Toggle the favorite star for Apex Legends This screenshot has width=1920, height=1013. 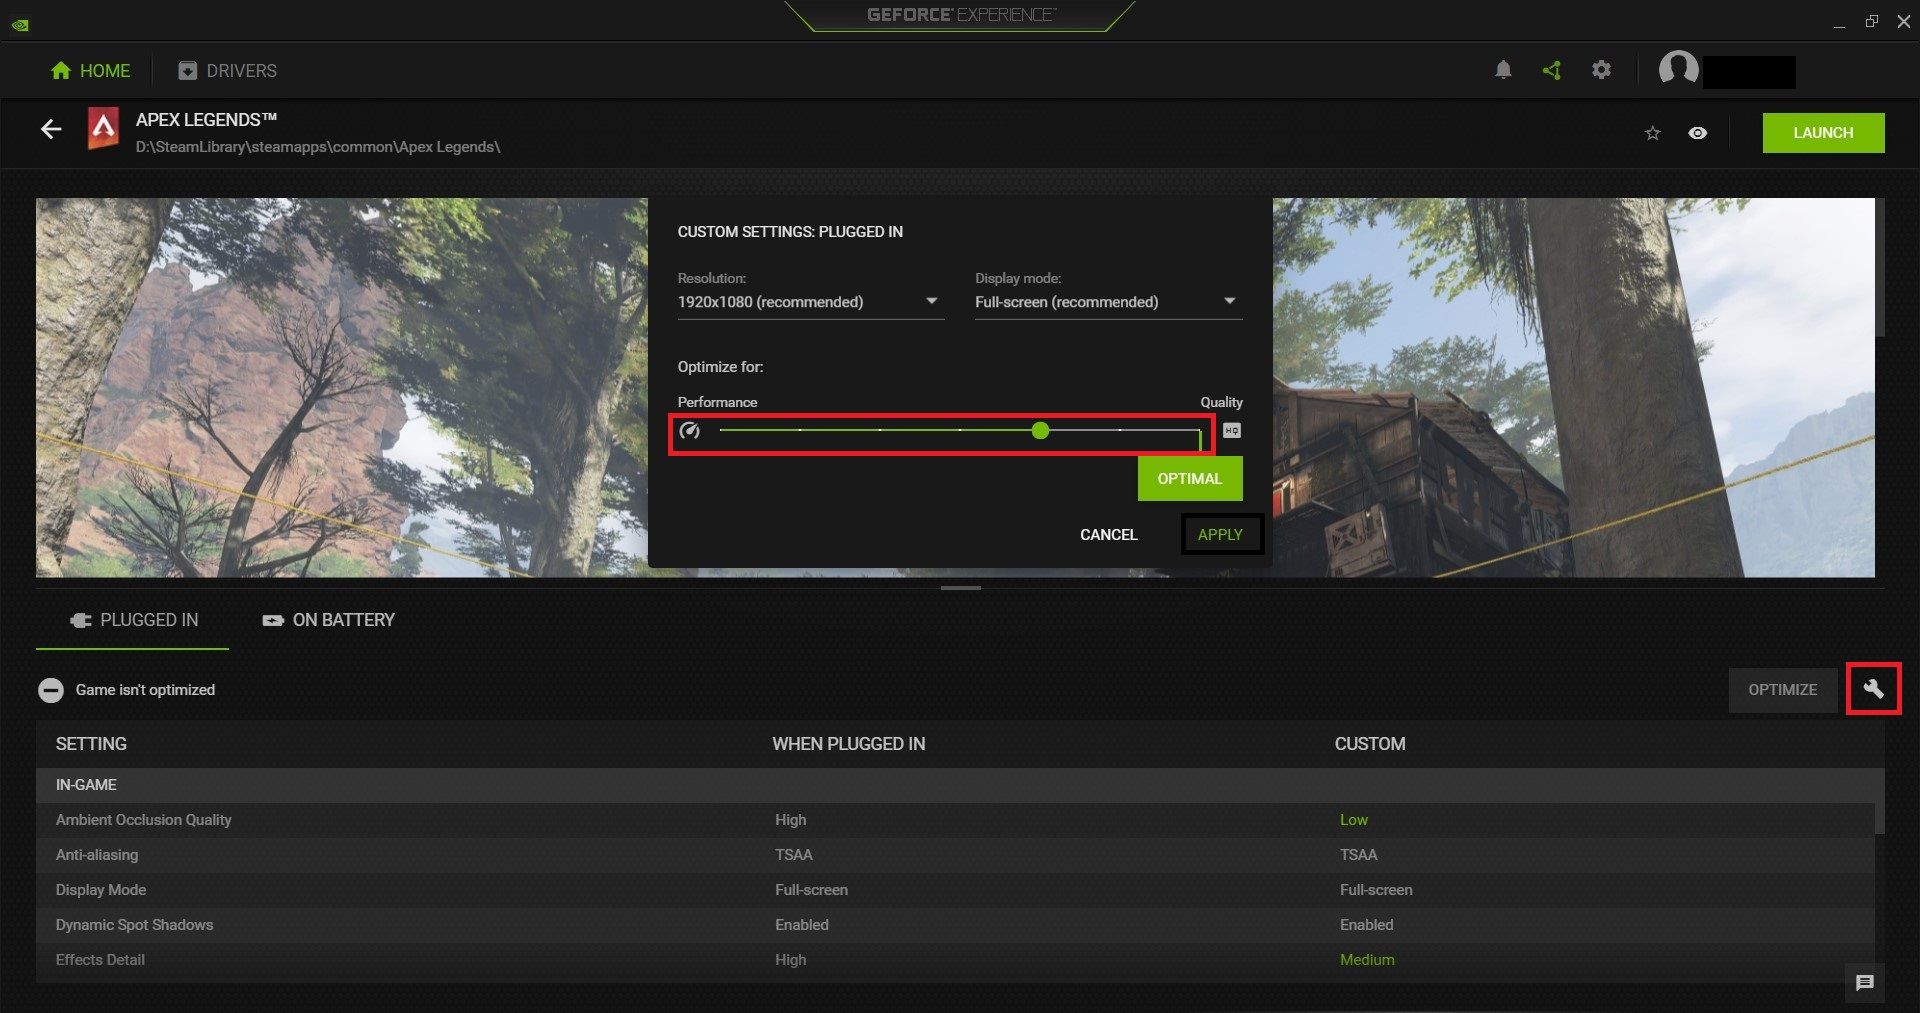click(1652, 132)
